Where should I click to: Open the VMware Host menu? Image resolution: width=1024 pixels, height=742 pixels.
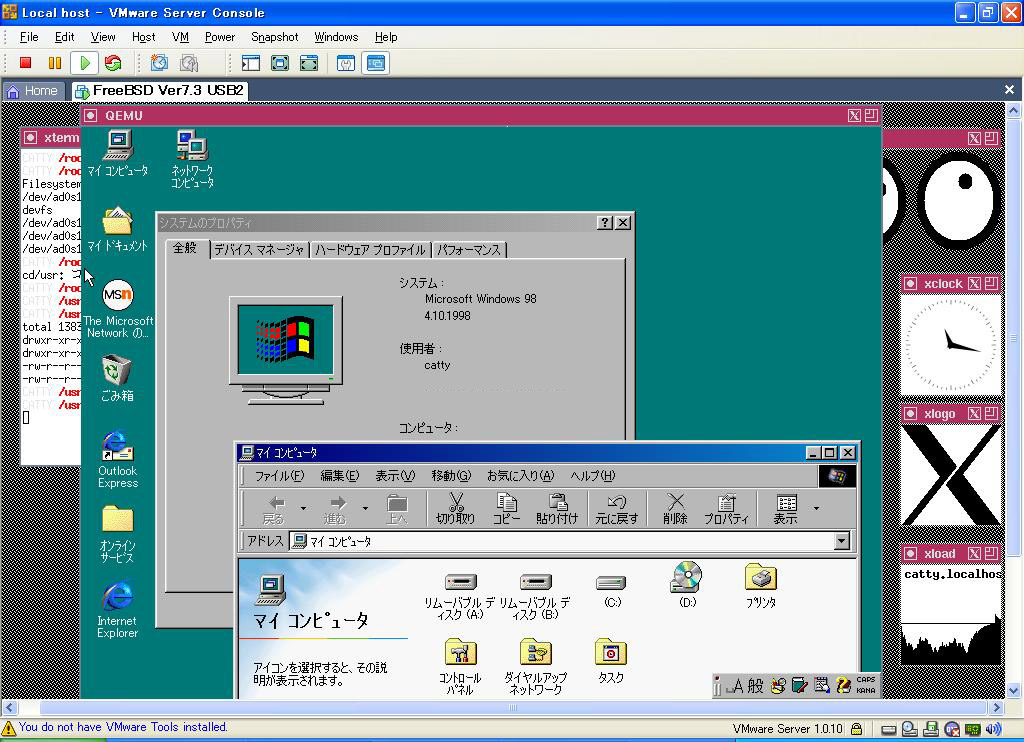[143, 37]
